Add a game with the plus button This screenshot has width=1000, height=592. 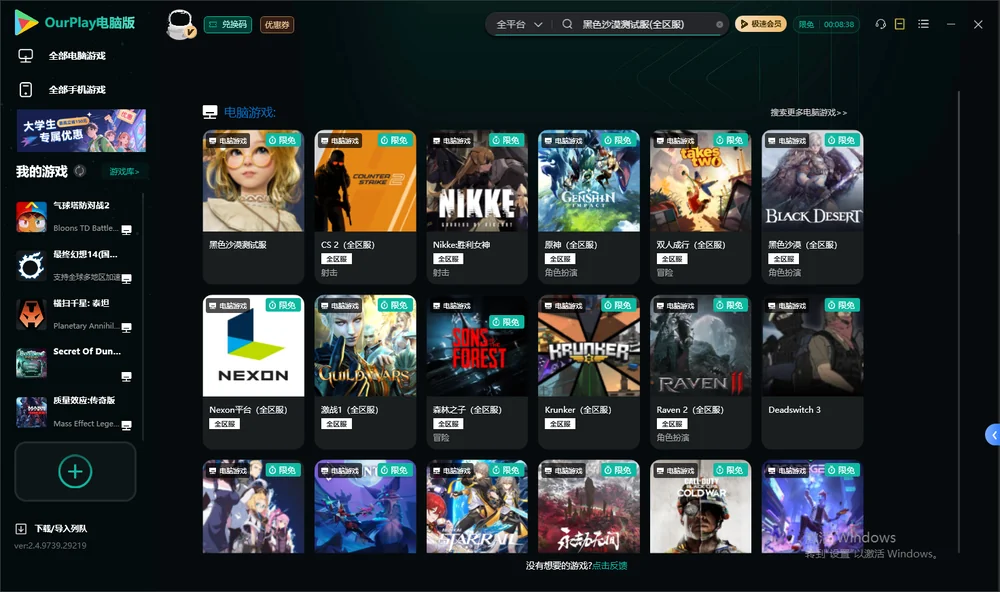point(75,471)
